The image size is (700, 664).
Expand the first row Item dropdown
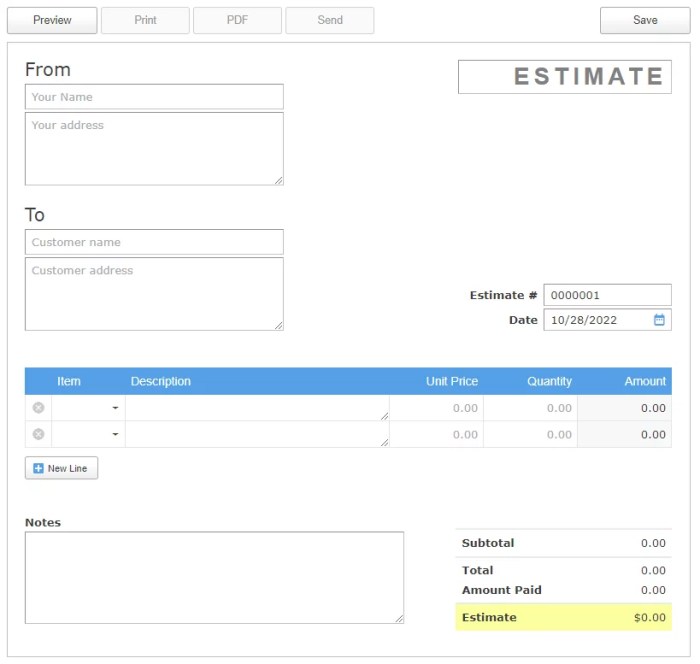click(115, 408)
